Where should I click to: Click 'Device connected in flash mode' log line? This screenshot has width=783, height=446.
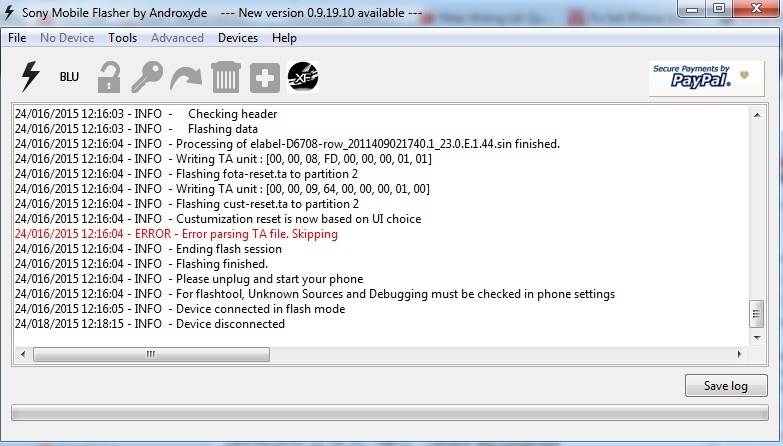pos(180,309)
